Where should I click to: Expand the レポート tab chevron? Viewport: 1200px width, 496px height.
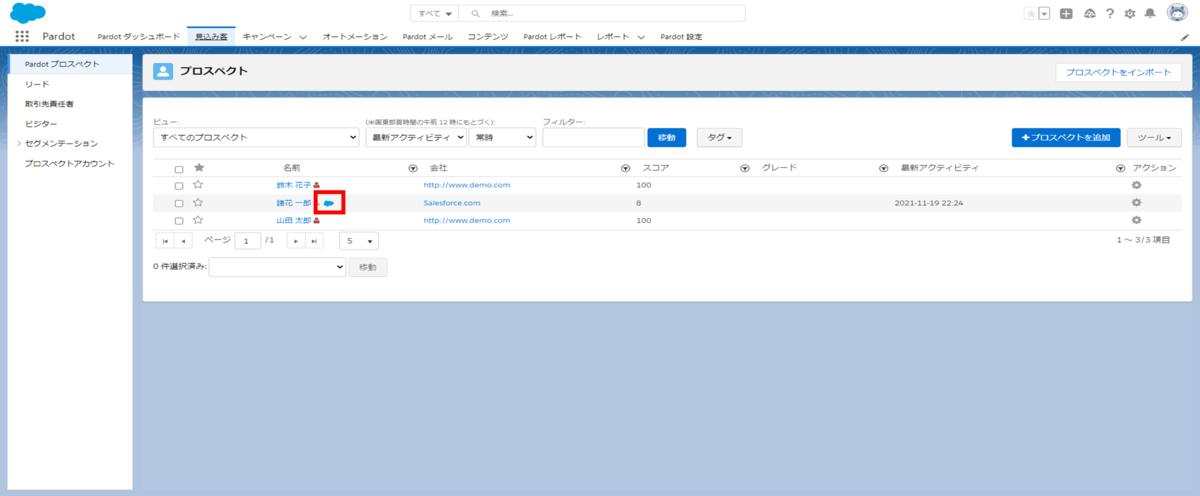click(x=641, y=37)
